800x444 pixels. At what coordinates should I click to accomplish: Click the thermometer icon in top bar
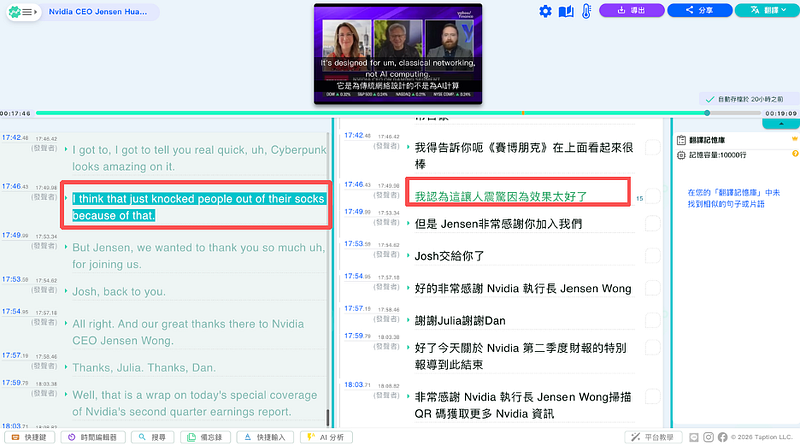[586, 11]
